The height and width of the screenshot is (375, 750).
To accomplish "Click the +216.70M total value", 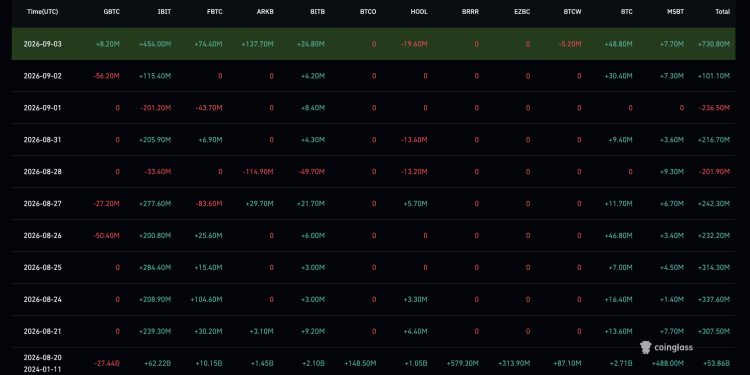I will pos(714,140).
